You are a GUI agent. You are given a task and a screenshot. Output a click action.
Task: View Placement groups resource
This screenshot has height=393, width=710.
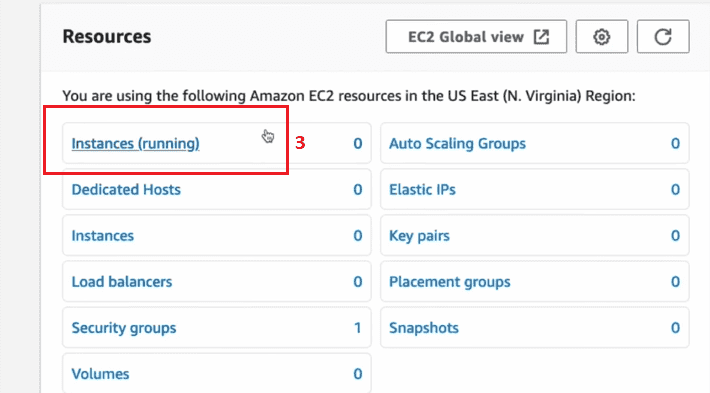[450, 282]
